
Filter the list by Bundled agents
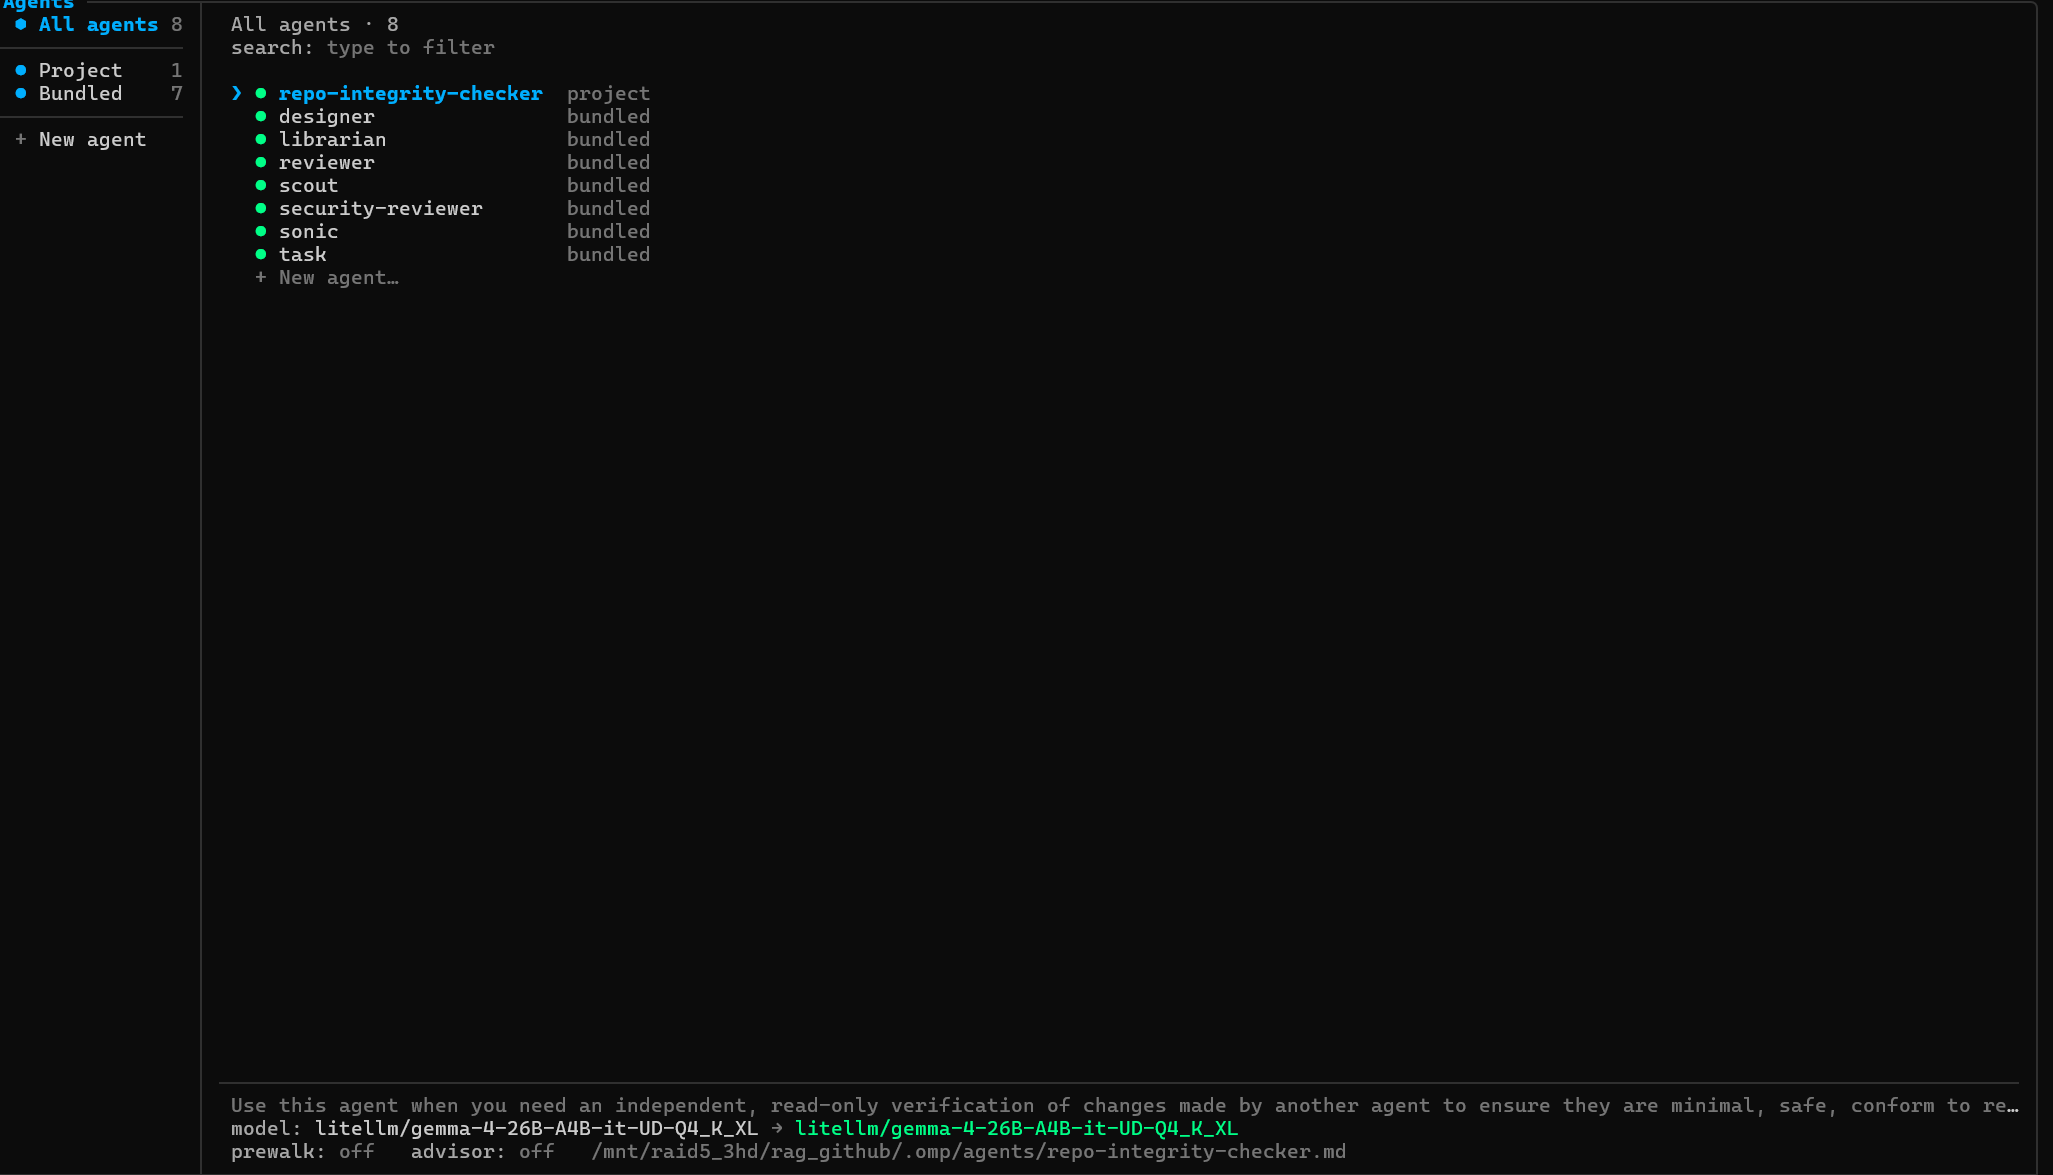coord(98,93)
